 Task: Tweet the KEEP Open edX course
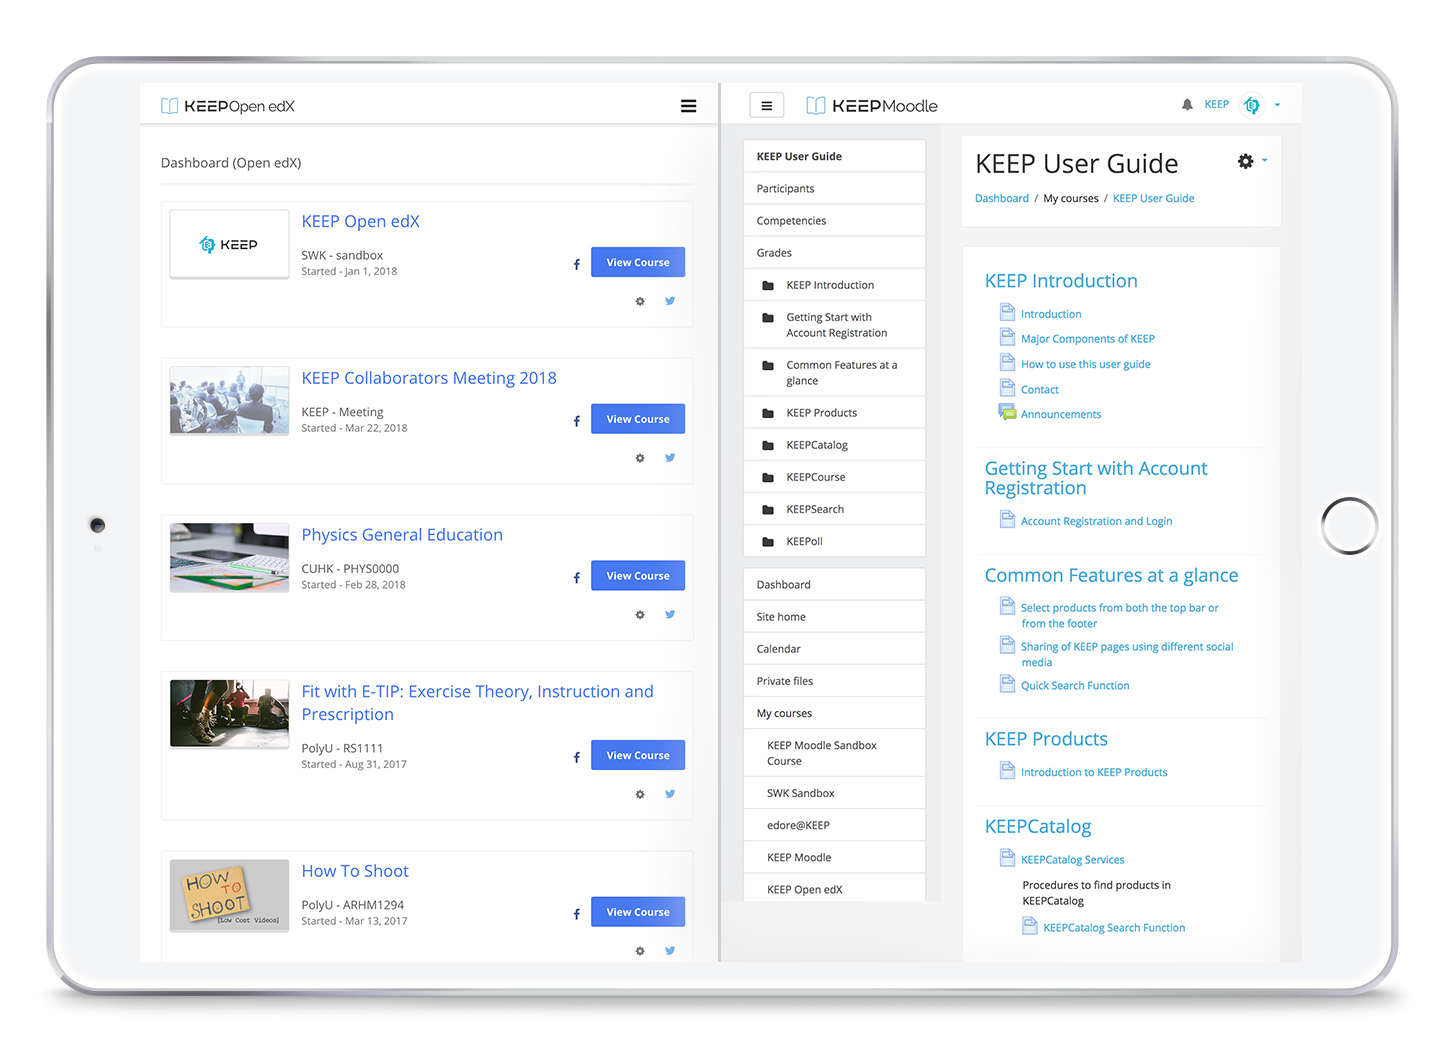pos(670,301)
